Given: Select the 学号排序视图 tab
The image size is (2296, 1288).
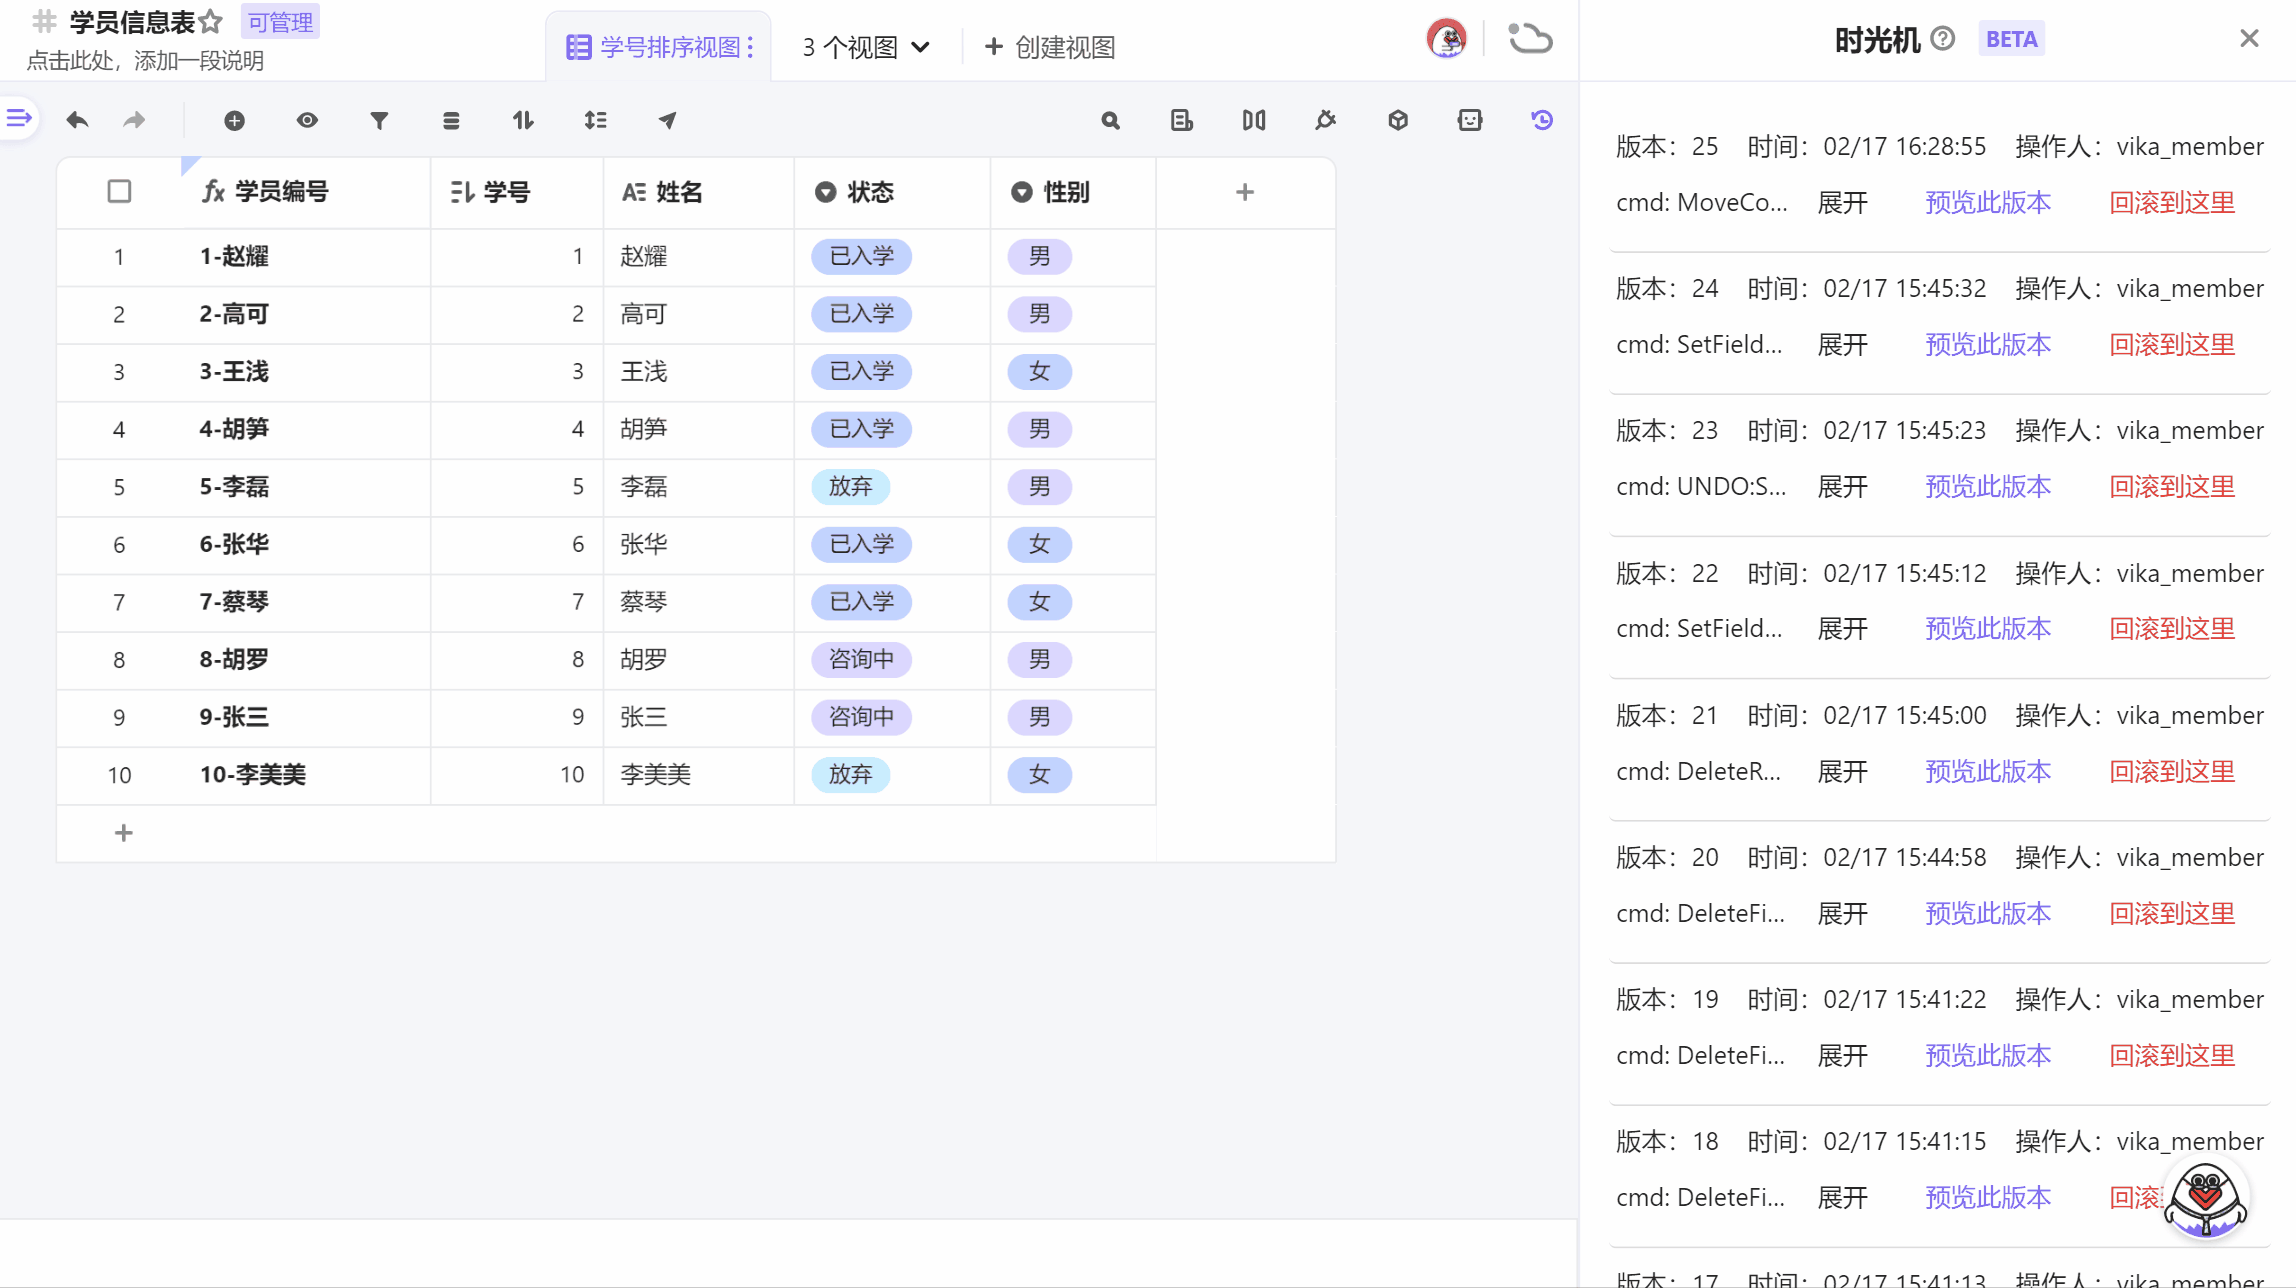Looking at the screenshot, I should click(656, 47).
